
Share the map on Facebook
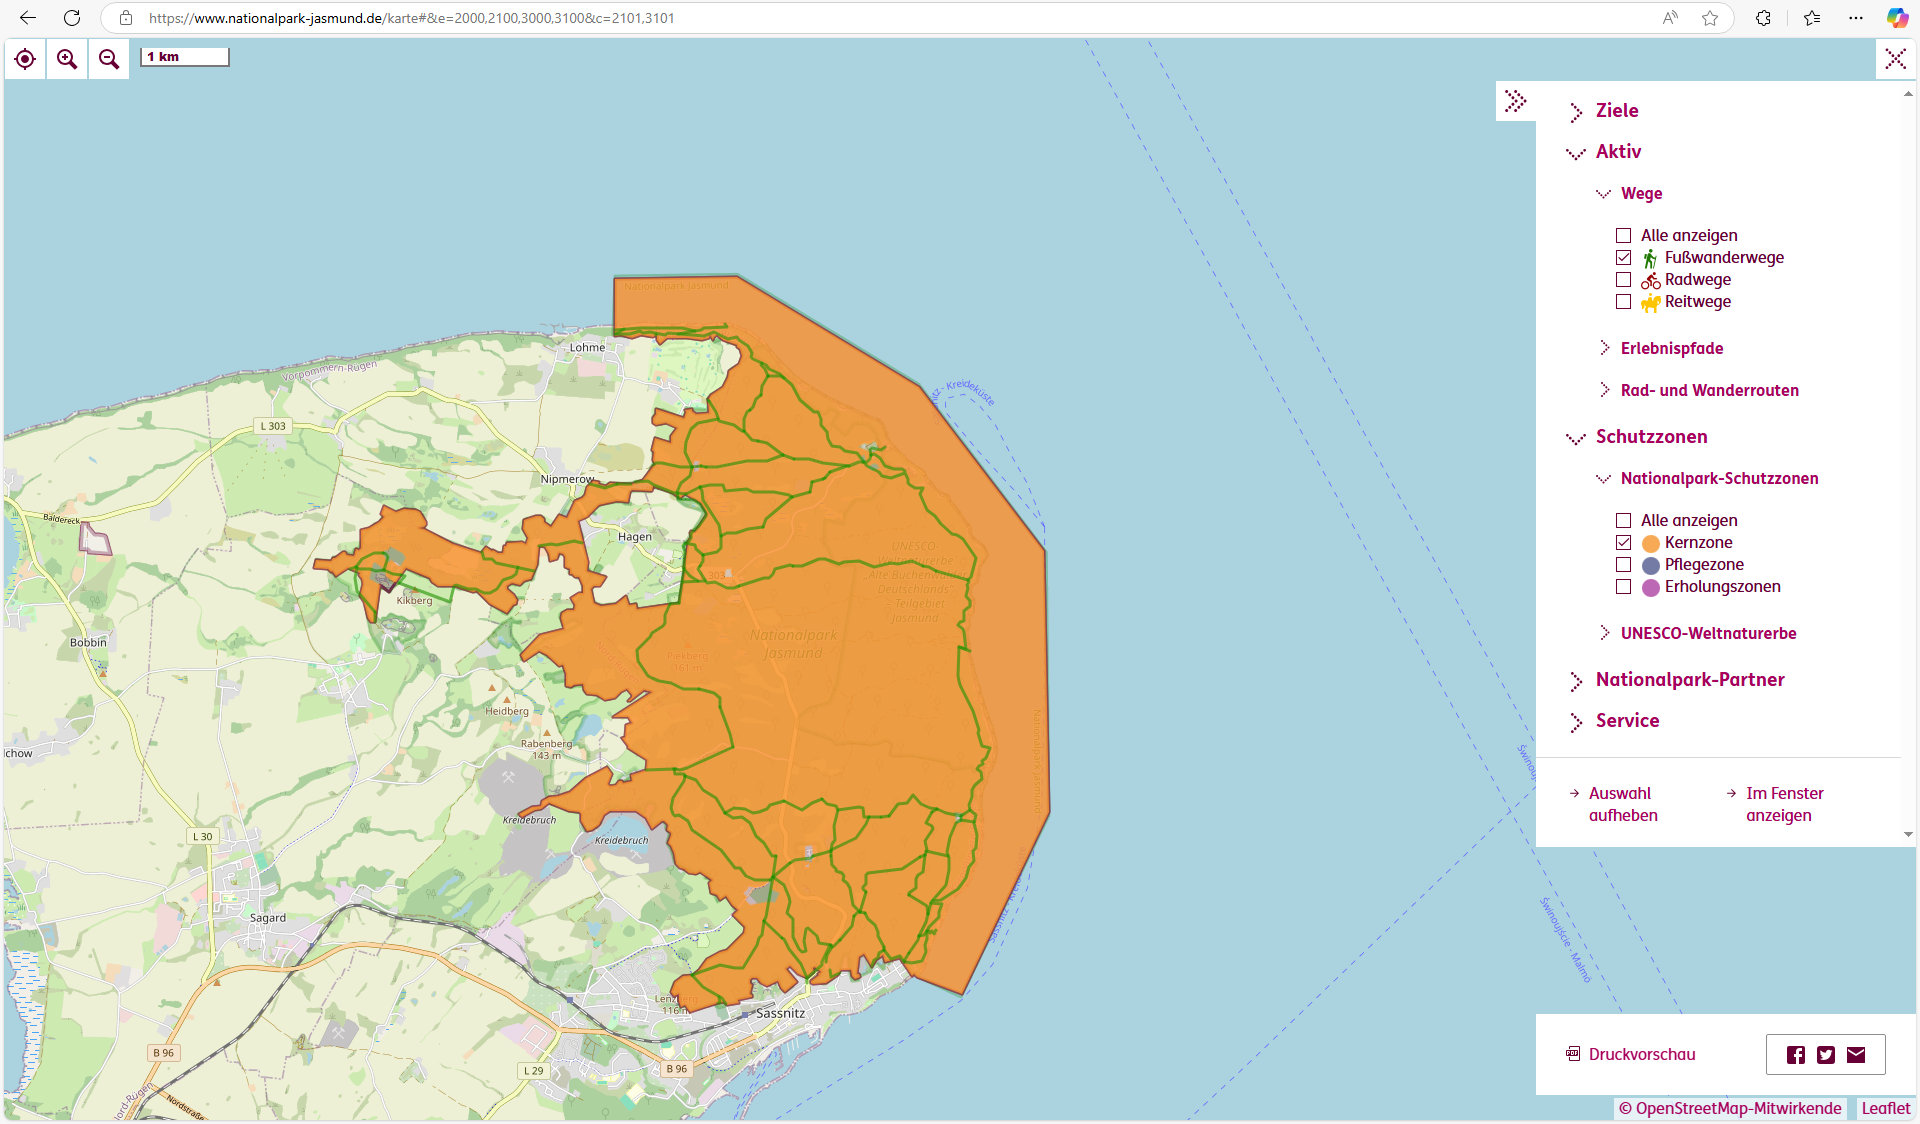[1796, 1055]
